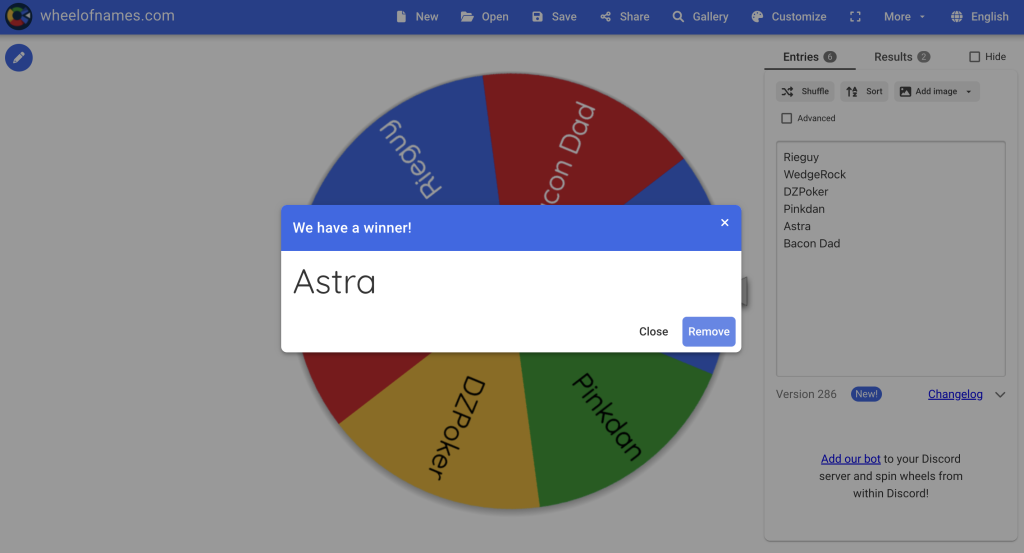1024x553 pixels.
Task: Save the current wheel
Action: [554, 17]
